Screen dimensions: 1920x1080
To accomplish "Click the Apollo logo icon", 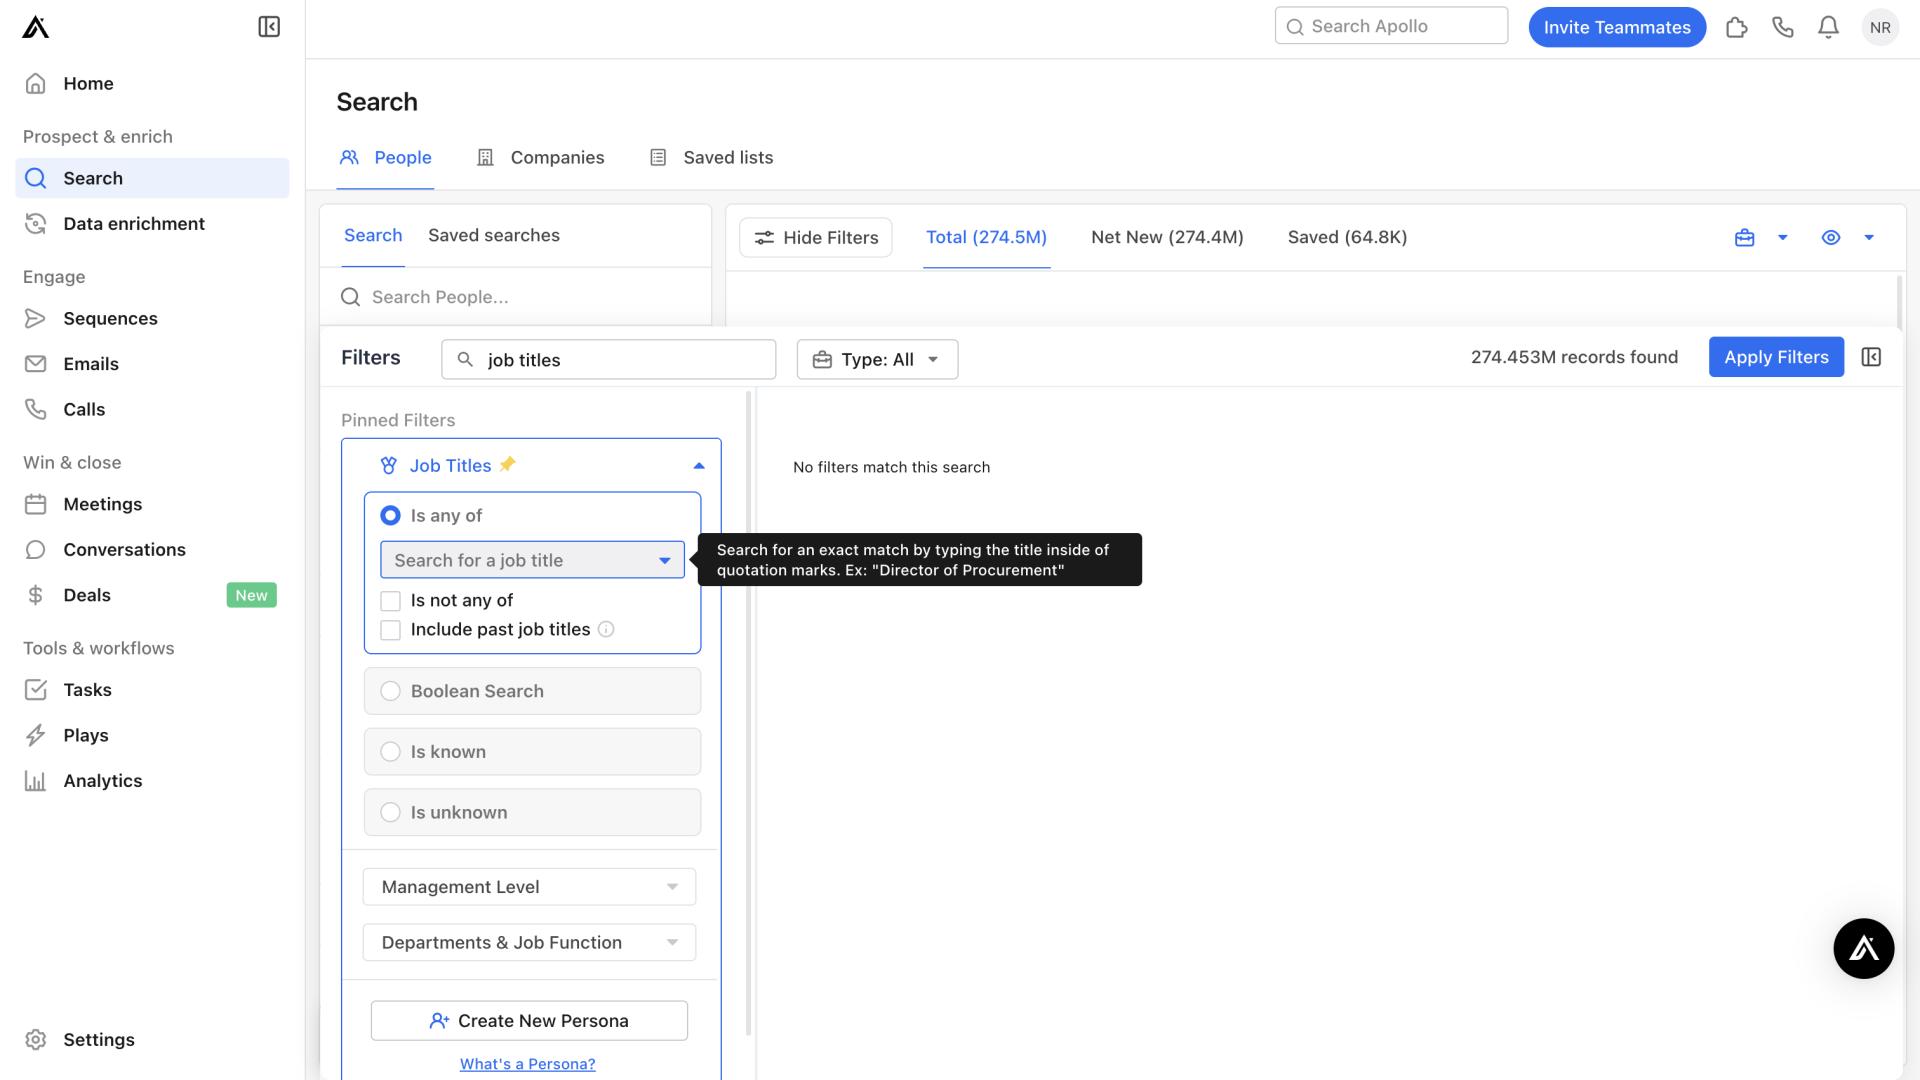I will pos(35,27).
